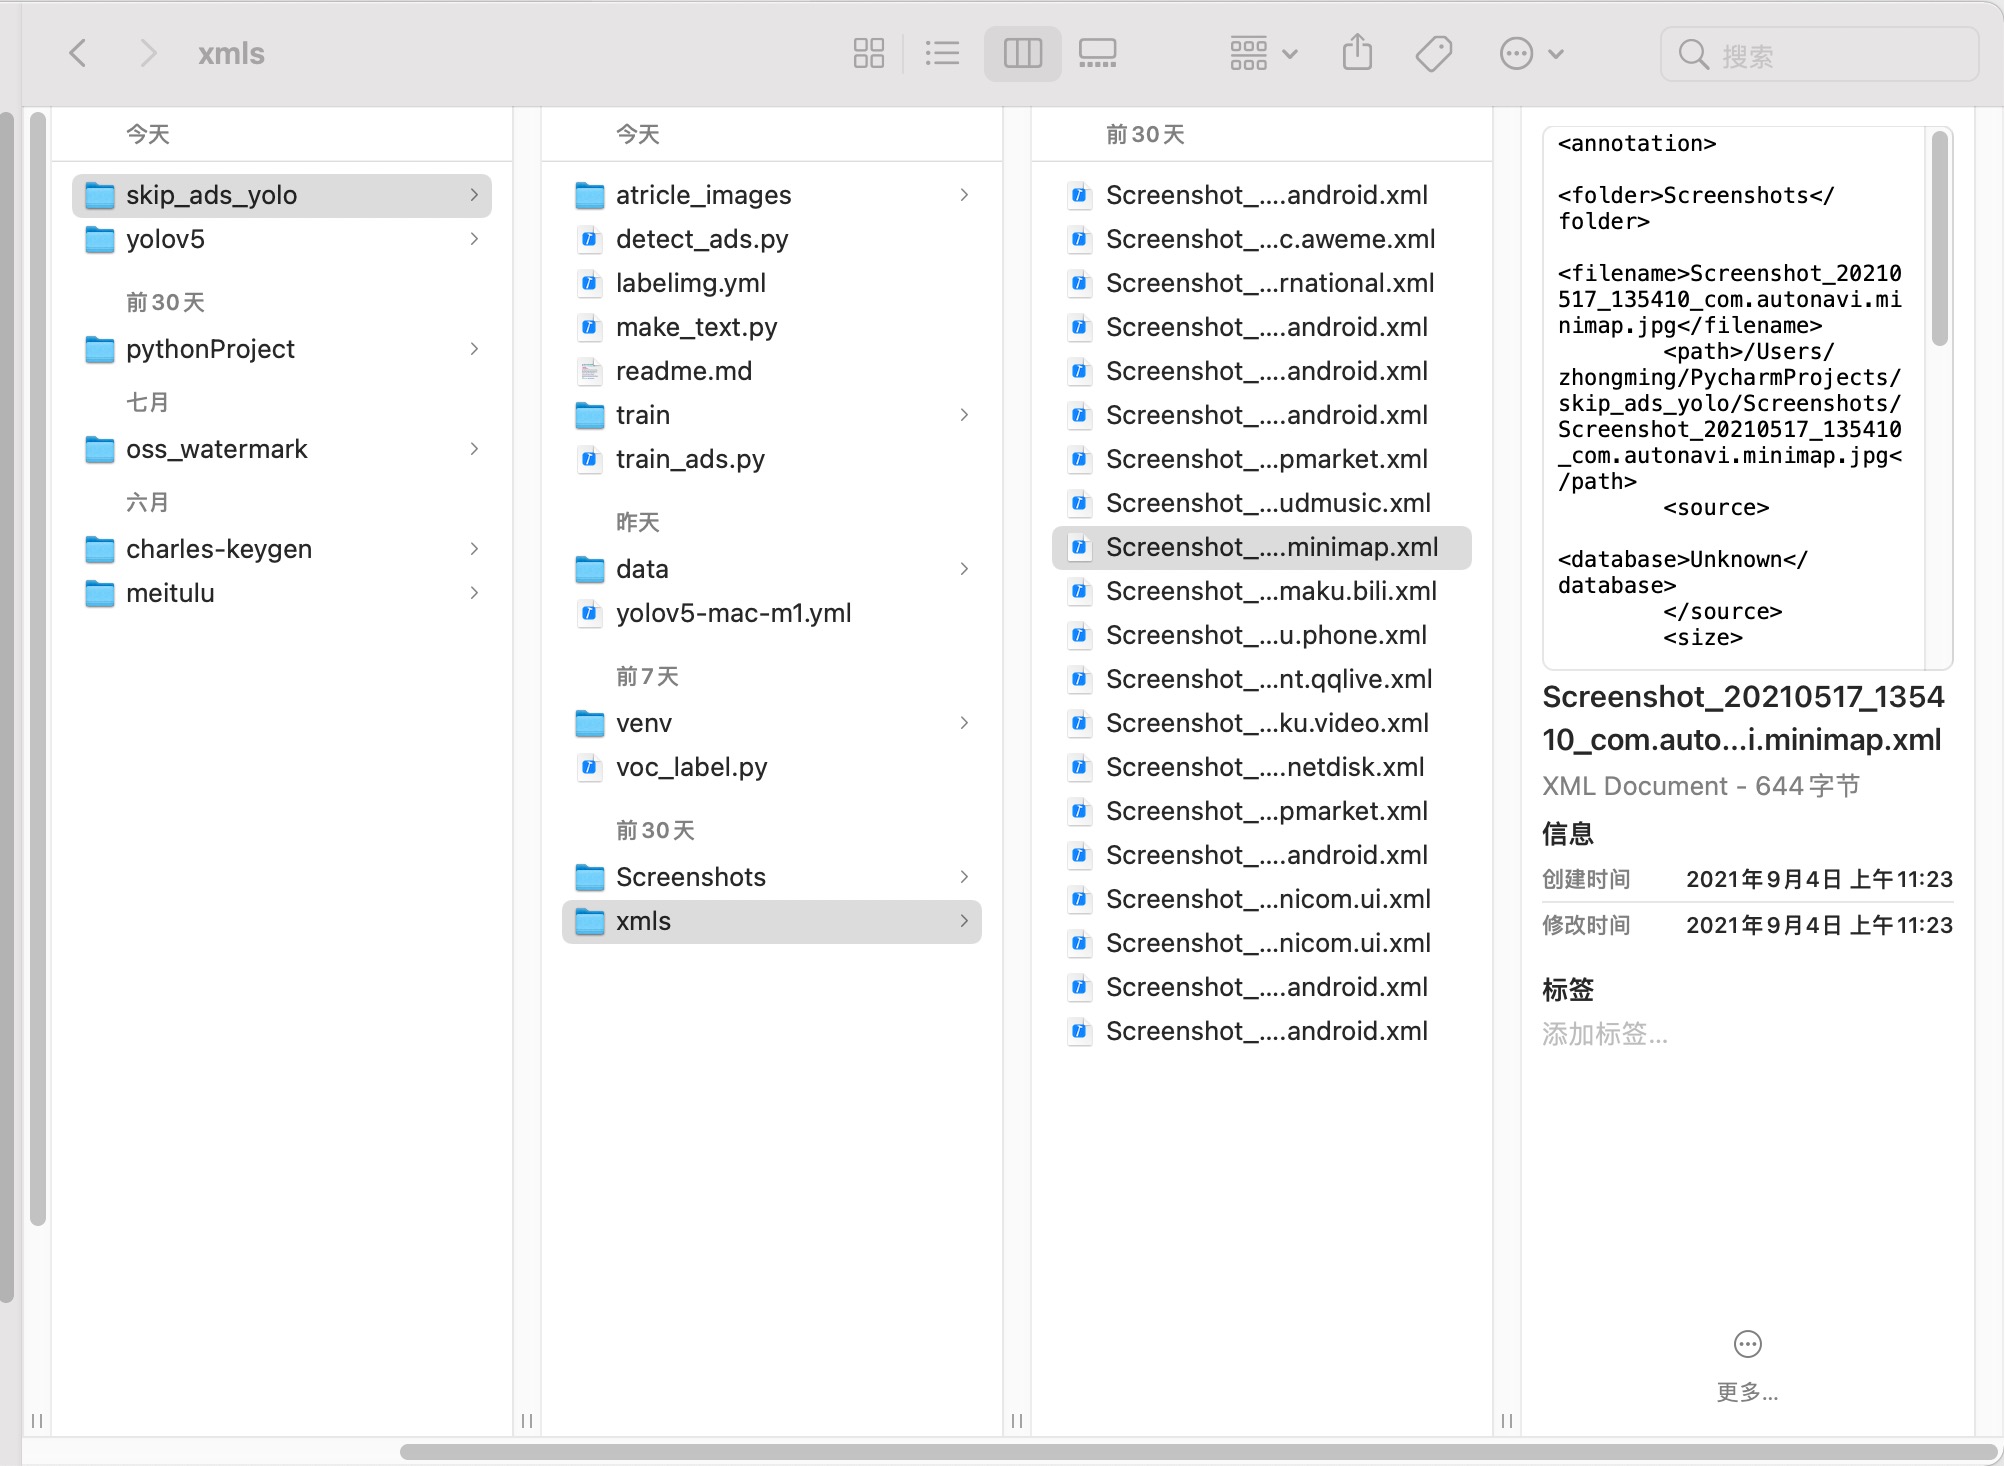Viewport: 2005px width, 1466px height.
Task: Click the make_text.py file icon
Action: click(590, 327)
